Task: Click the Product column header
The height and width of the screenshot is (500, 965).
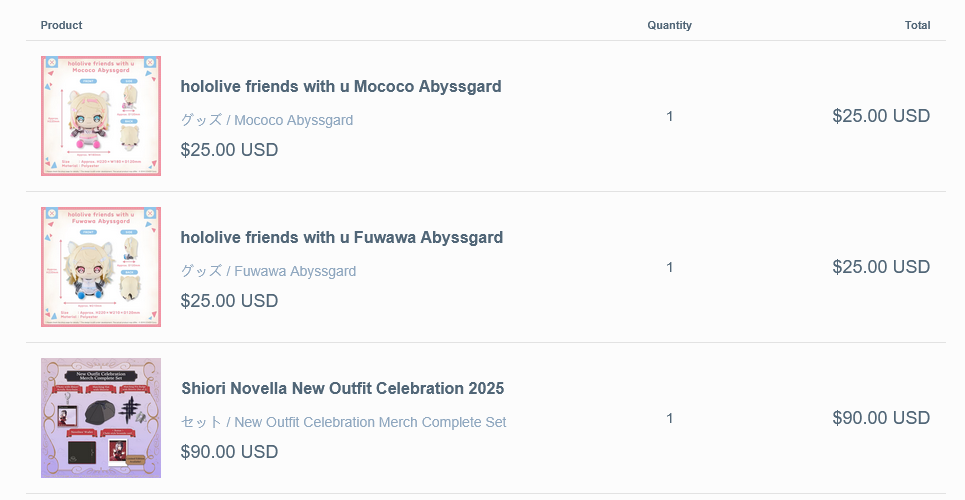Action: tap(62, 25)
